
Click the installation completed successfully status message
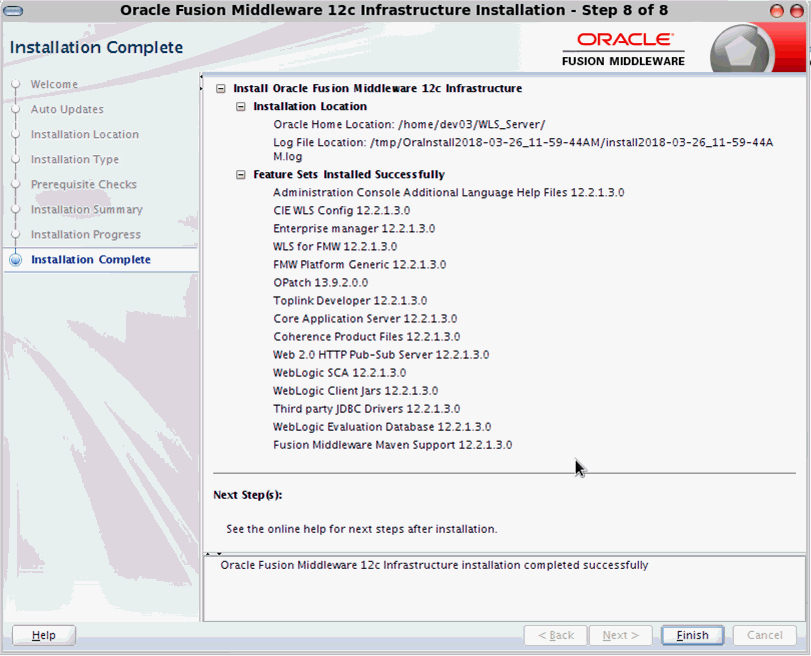click(434, 565)
